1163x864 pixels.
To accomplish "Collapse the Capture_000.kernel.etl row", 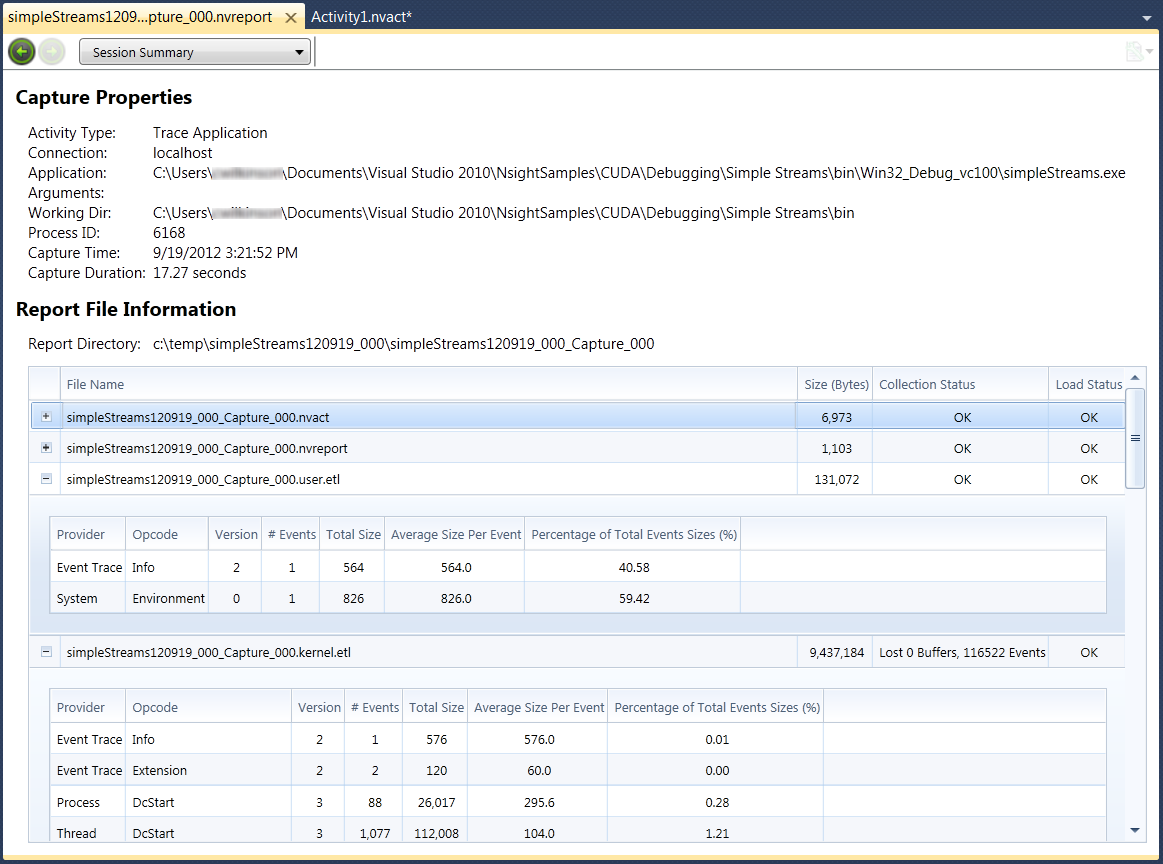I will [46, 652].
